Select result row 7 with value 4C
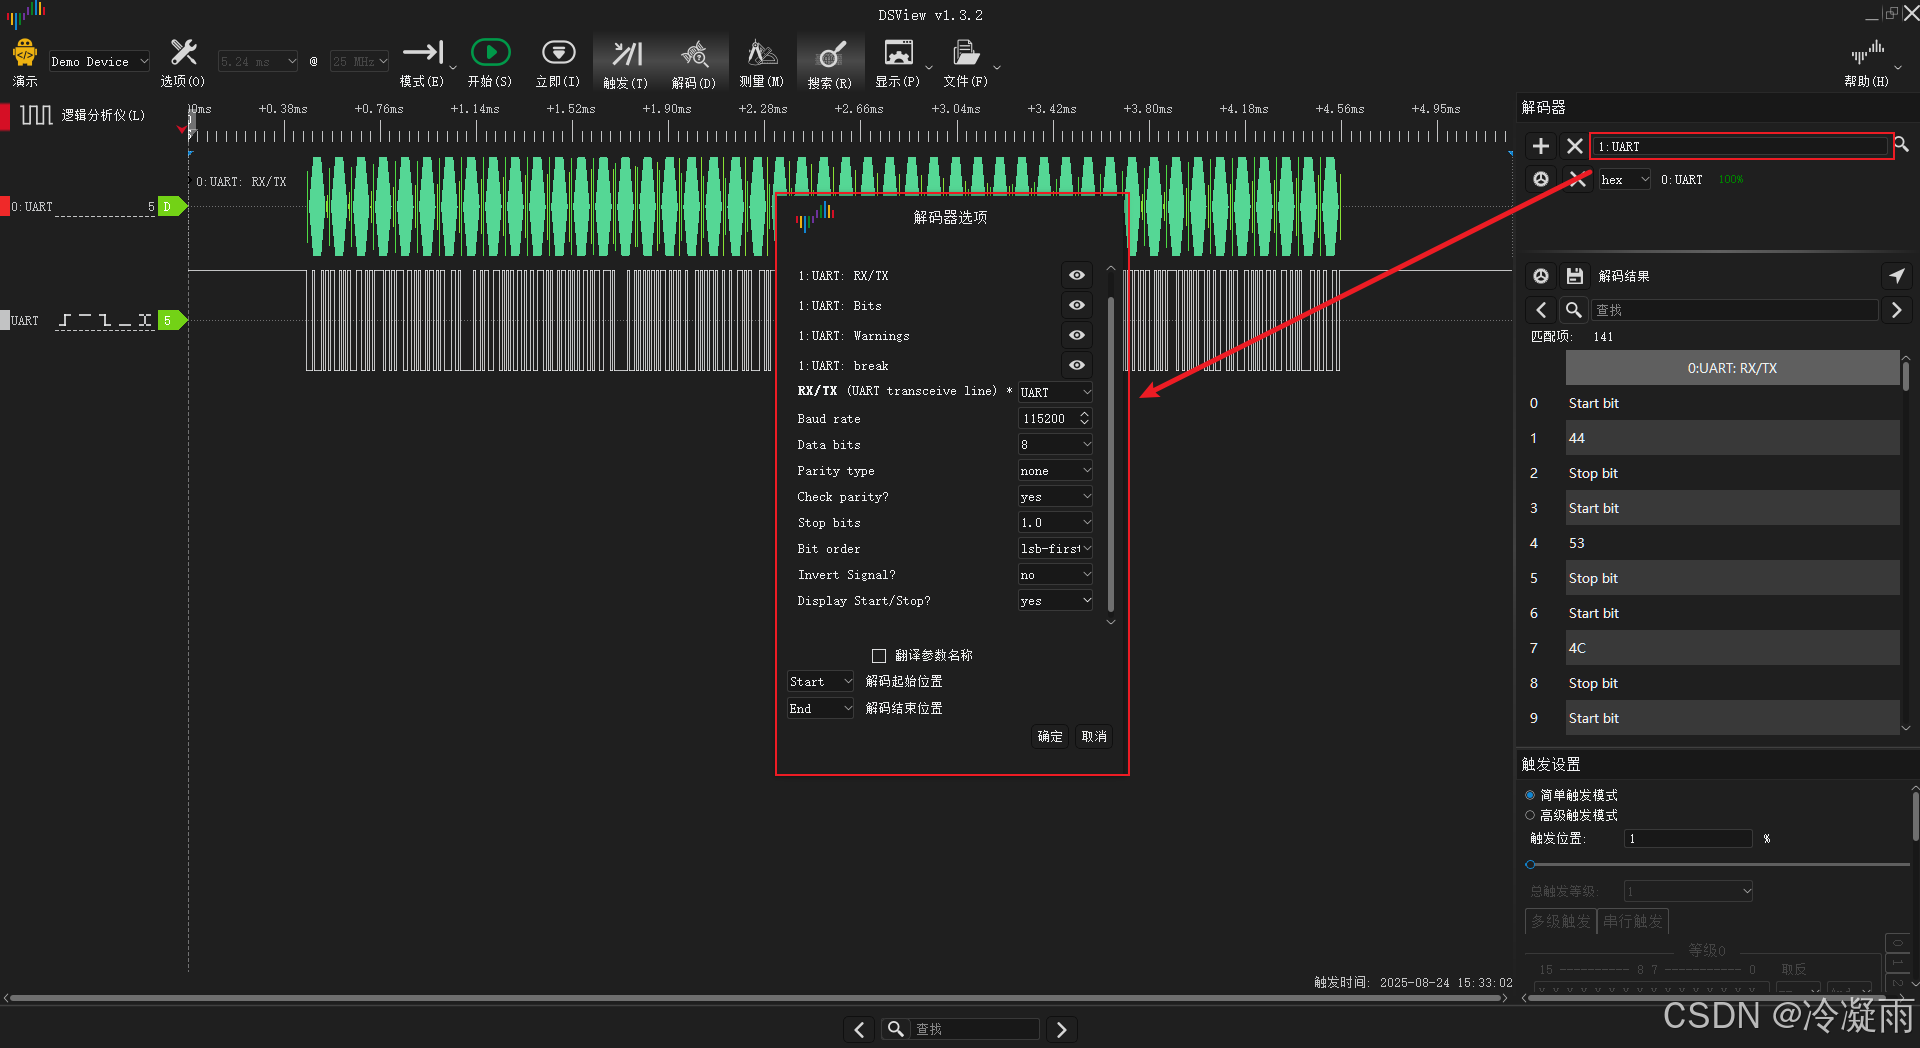The height and width of the screenshot is (1048, 1920). [1732, 648]
